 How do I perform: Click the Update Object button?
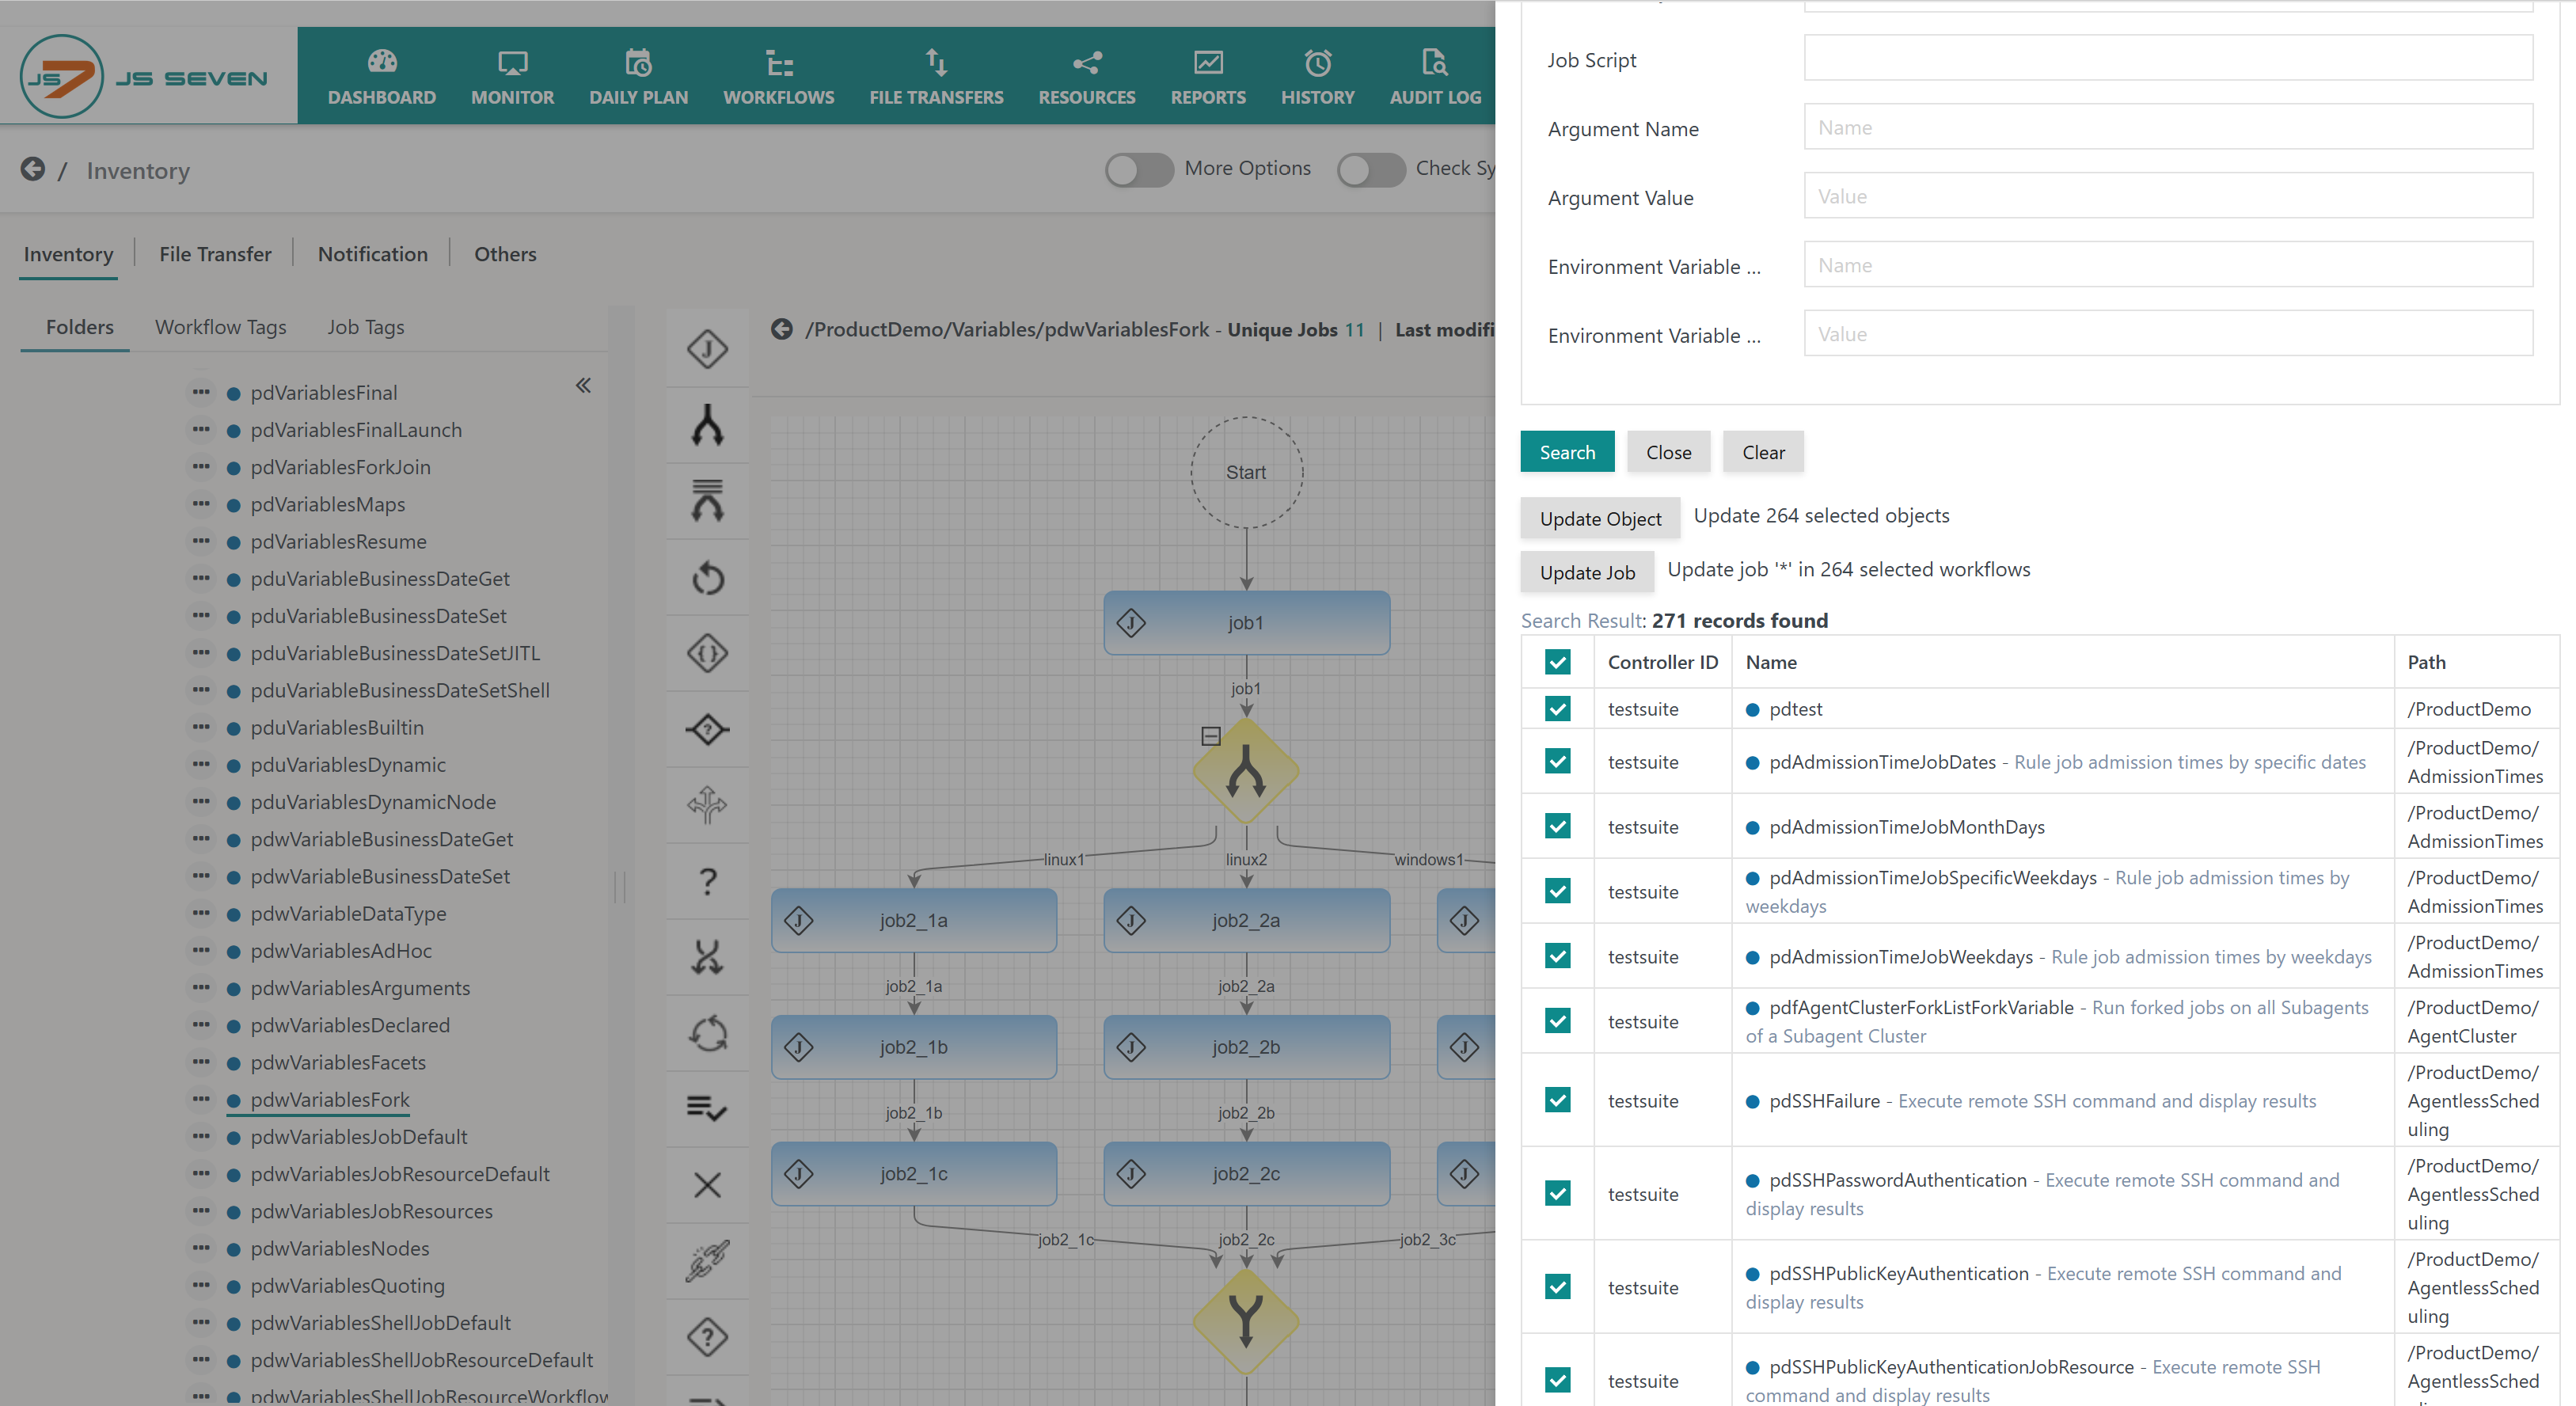(1600, 518)
